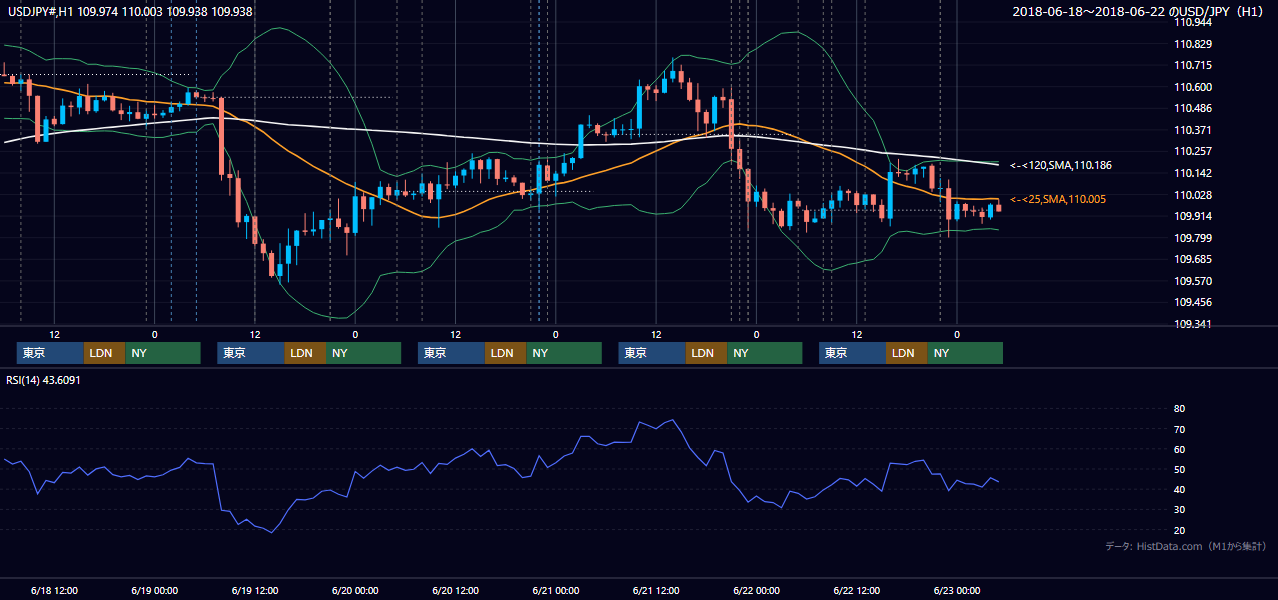The width and height of the screenshot is (1278, 600).
Task: Click the 109.570 price axis value
Action: (1193, 281)
